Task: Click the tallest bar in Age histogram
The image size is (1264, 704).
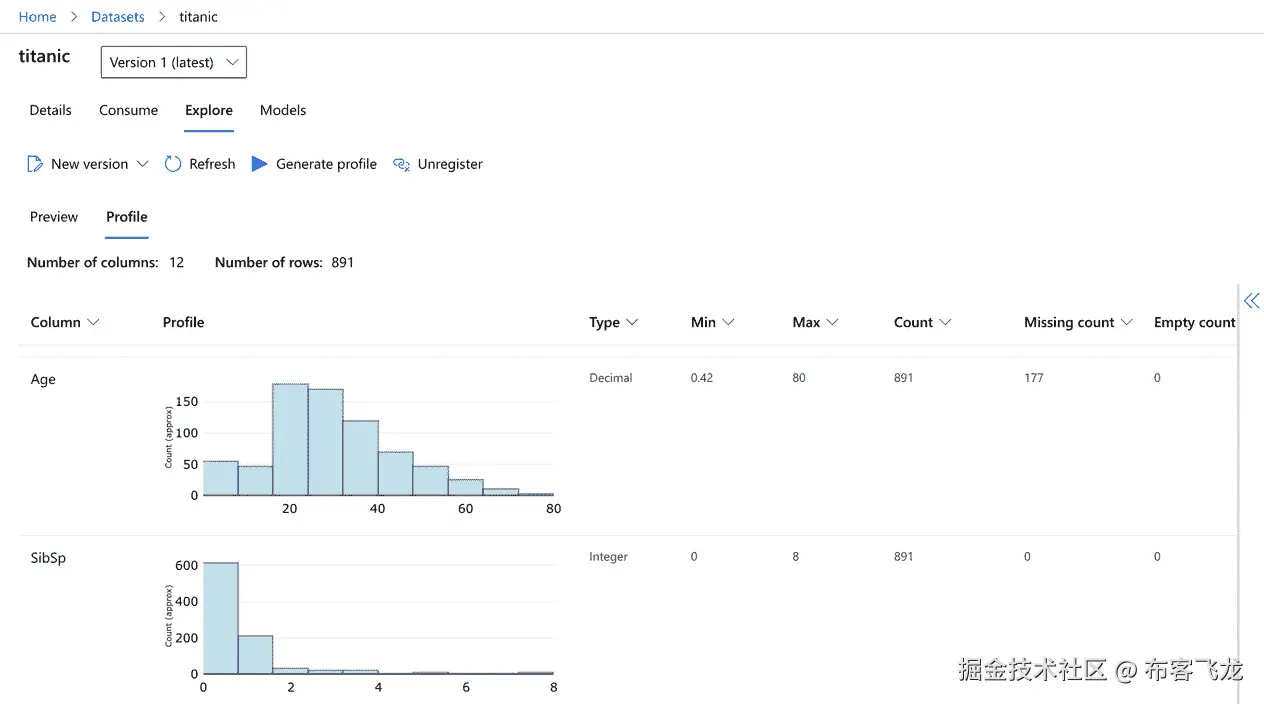Action: click(290, 440)
